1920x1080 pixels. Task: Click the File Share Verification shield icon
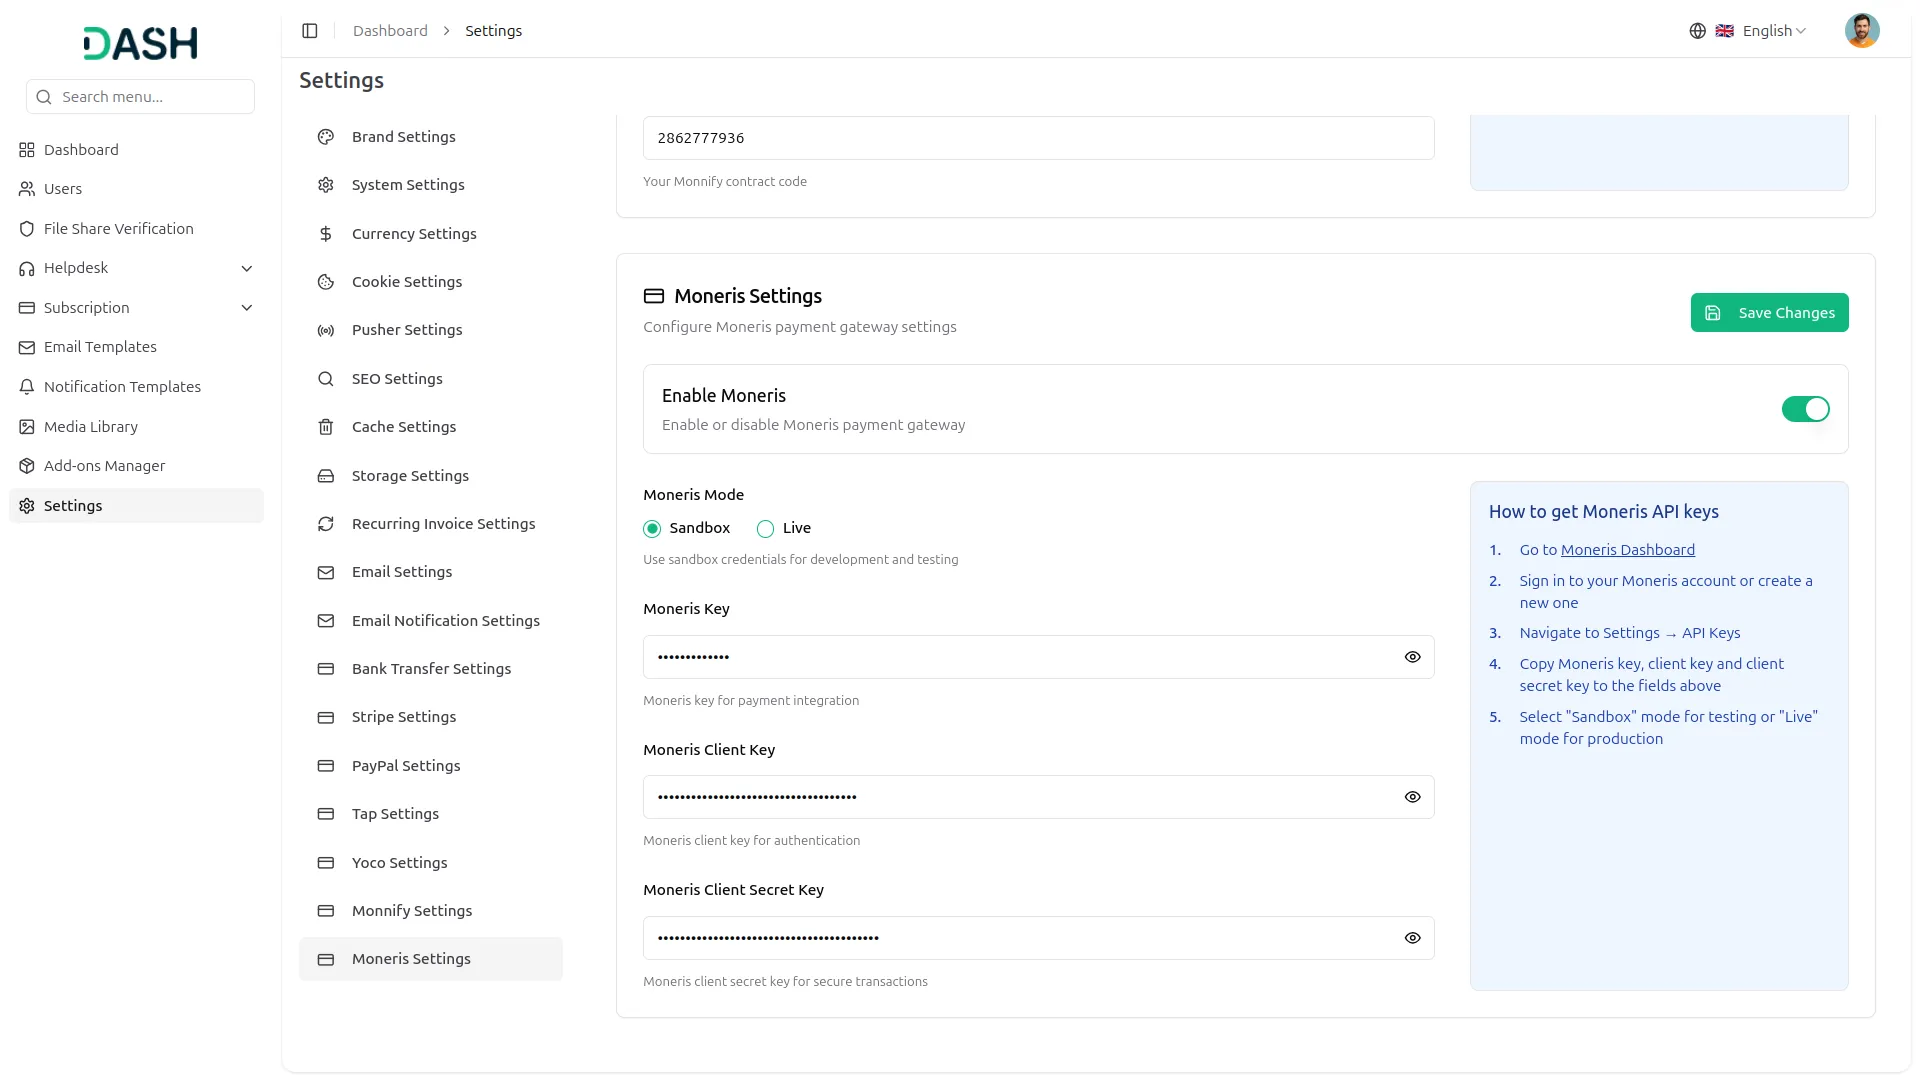click(27, 229)
